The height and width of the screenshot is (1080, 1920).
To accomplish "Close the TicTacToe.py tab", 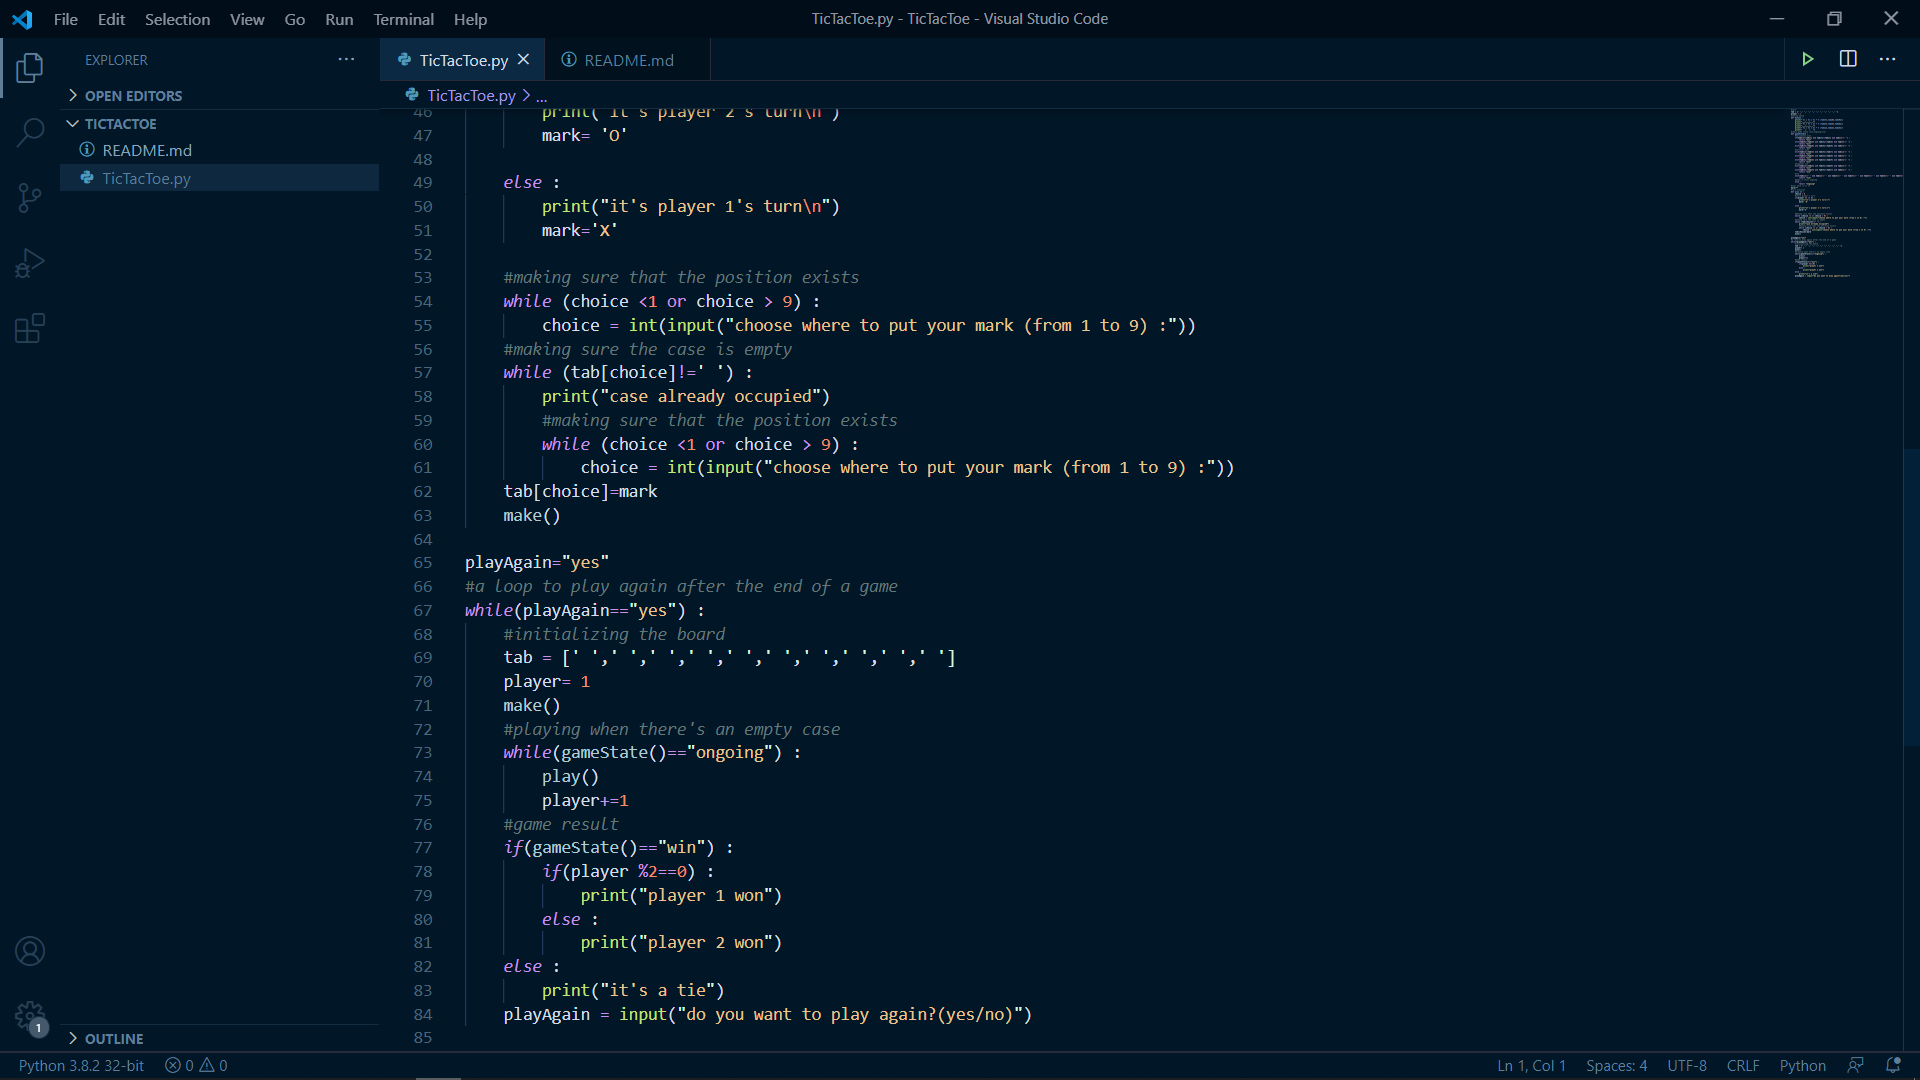I will 523,60.
